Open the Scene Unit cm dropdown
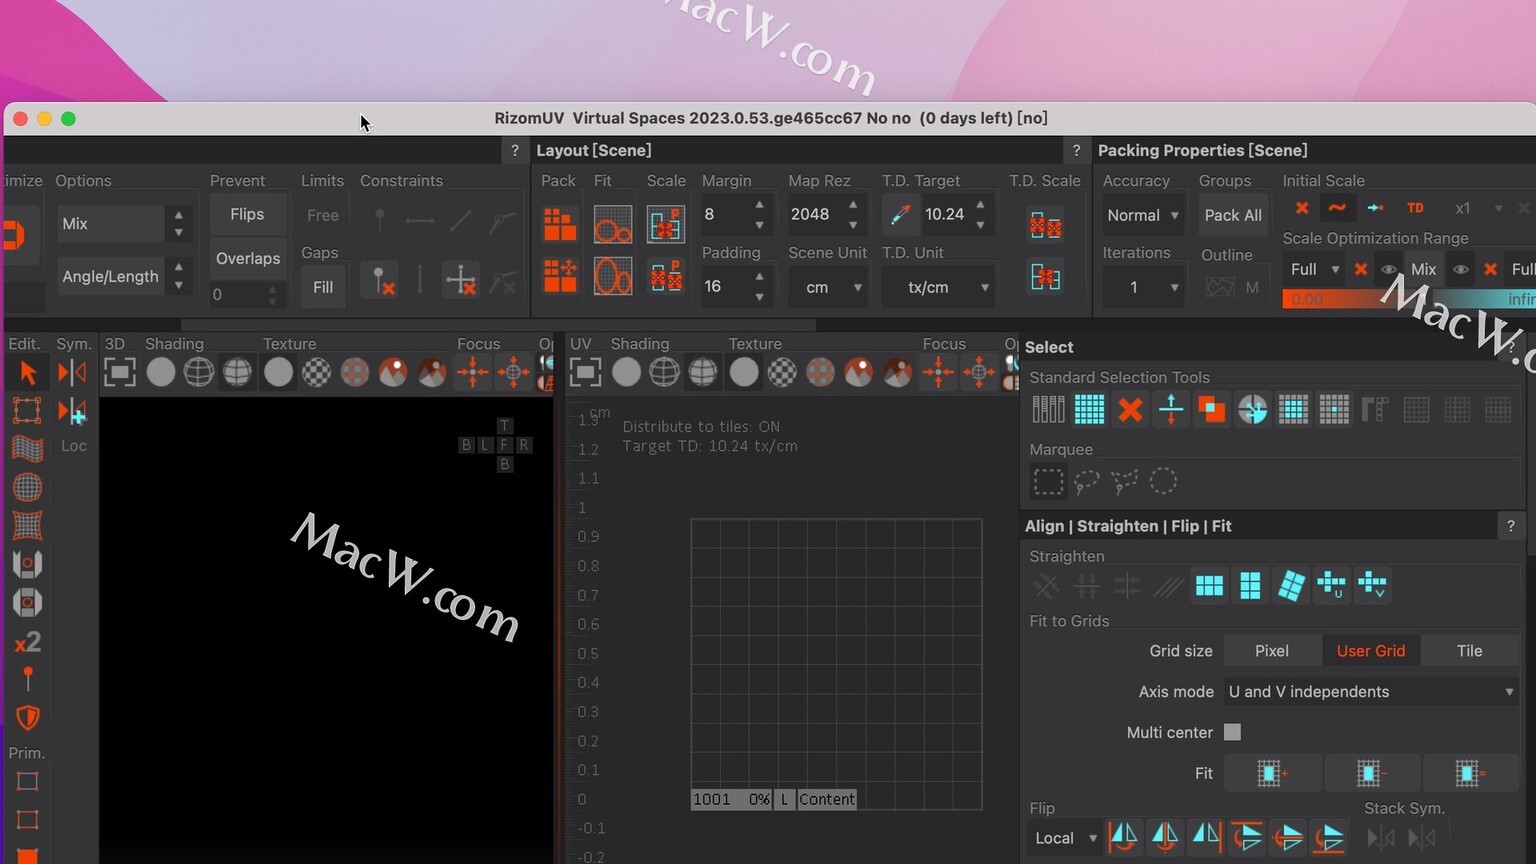Image resolution: width=1536 pixels, height=864 pixels. click(x=829, y=287)
